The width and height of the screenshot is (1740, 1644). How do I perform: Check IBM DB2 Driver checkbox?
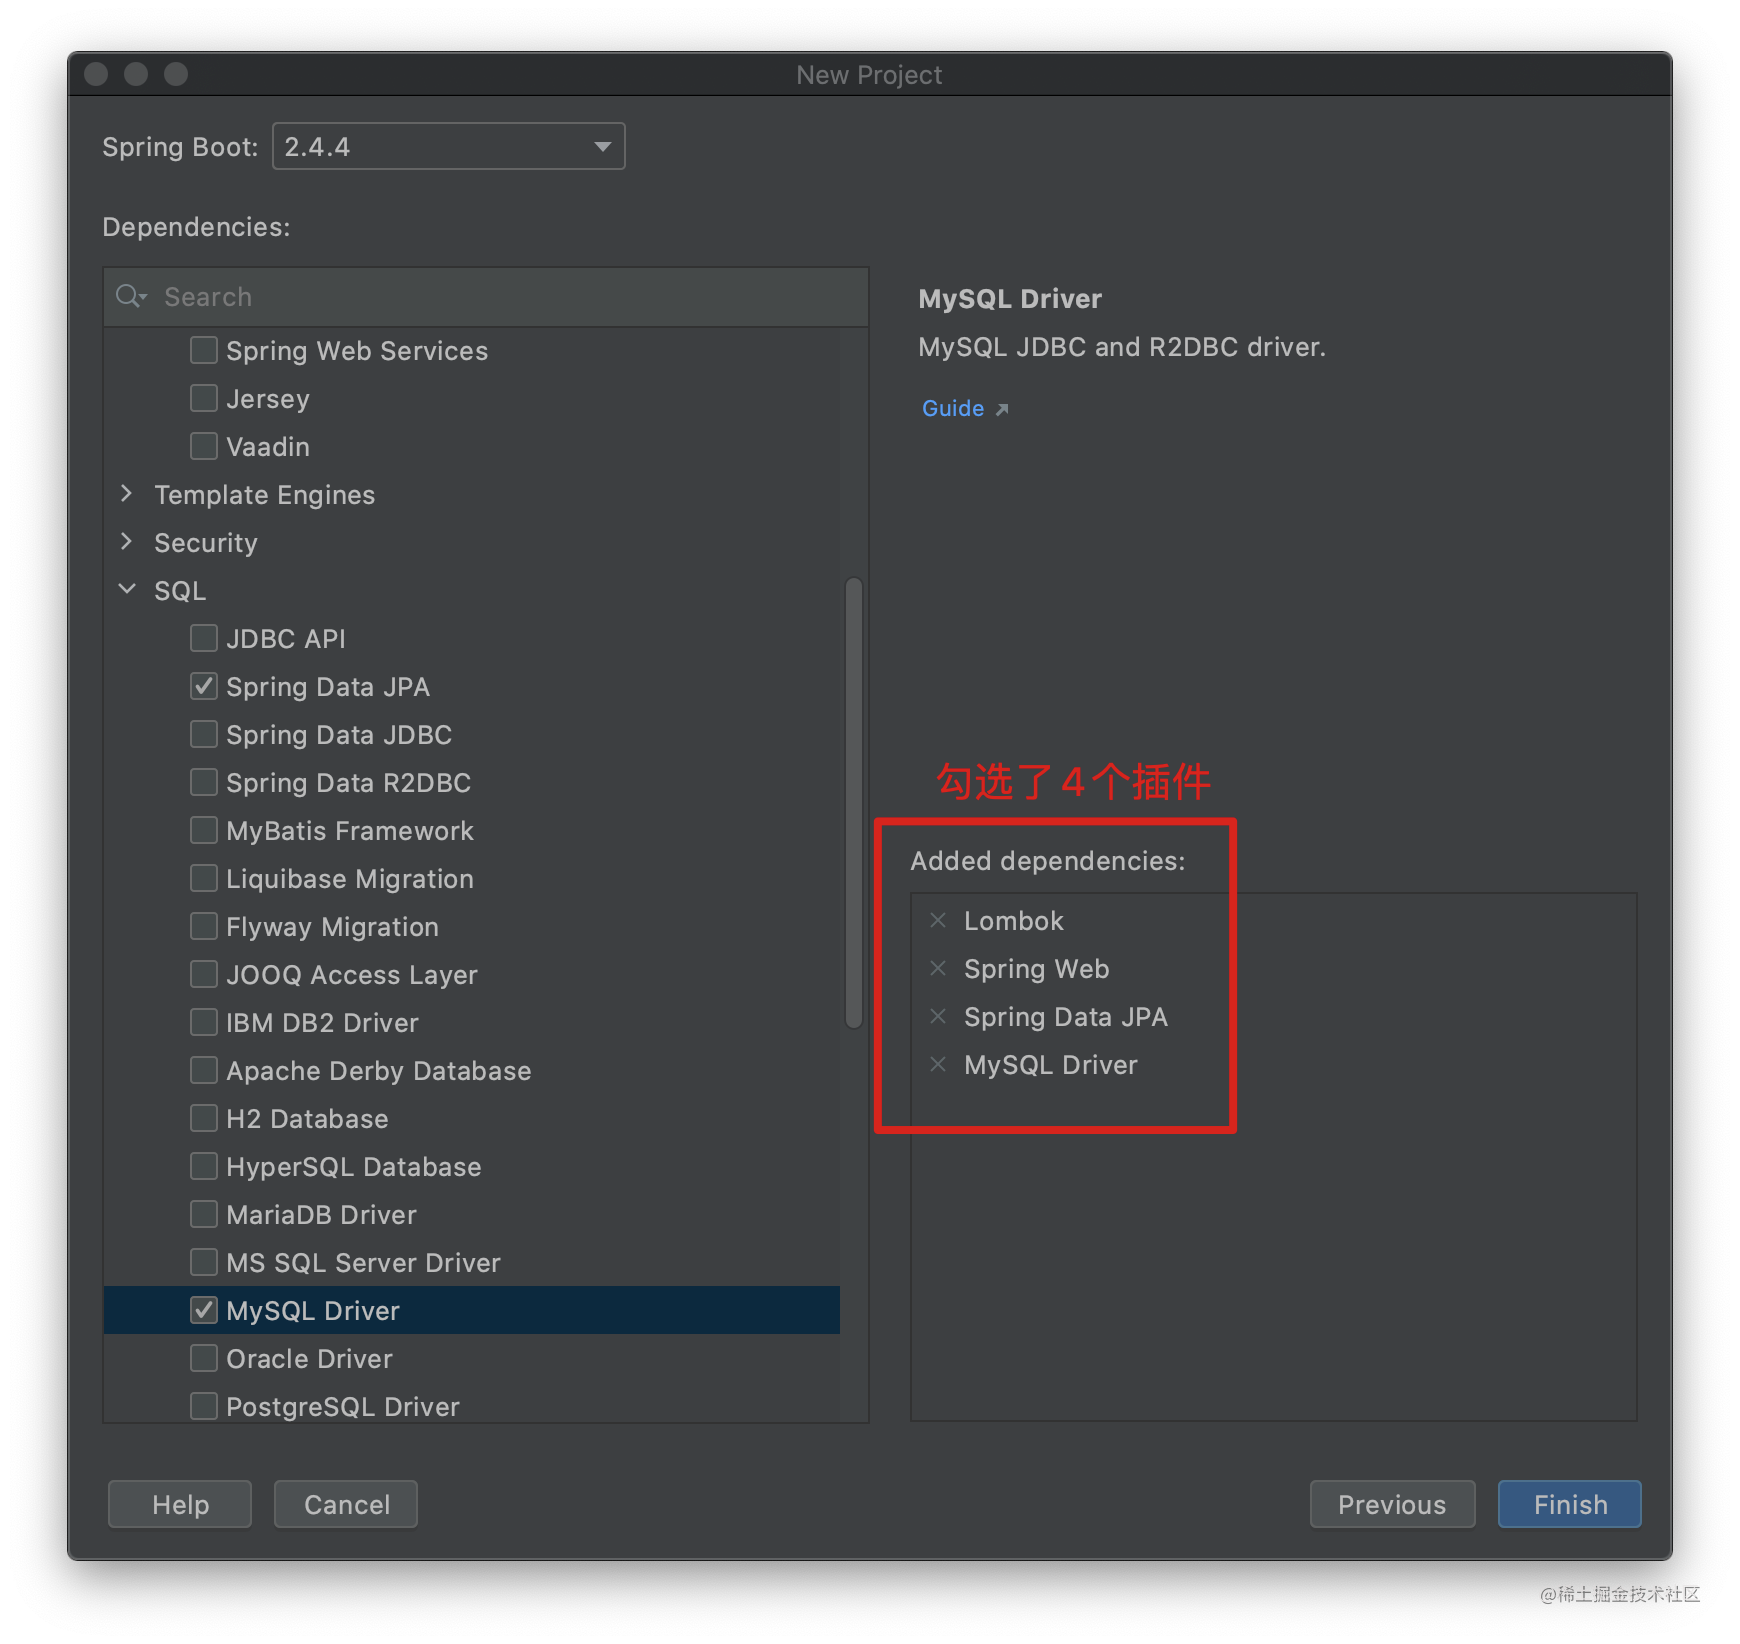[204, 1022]
